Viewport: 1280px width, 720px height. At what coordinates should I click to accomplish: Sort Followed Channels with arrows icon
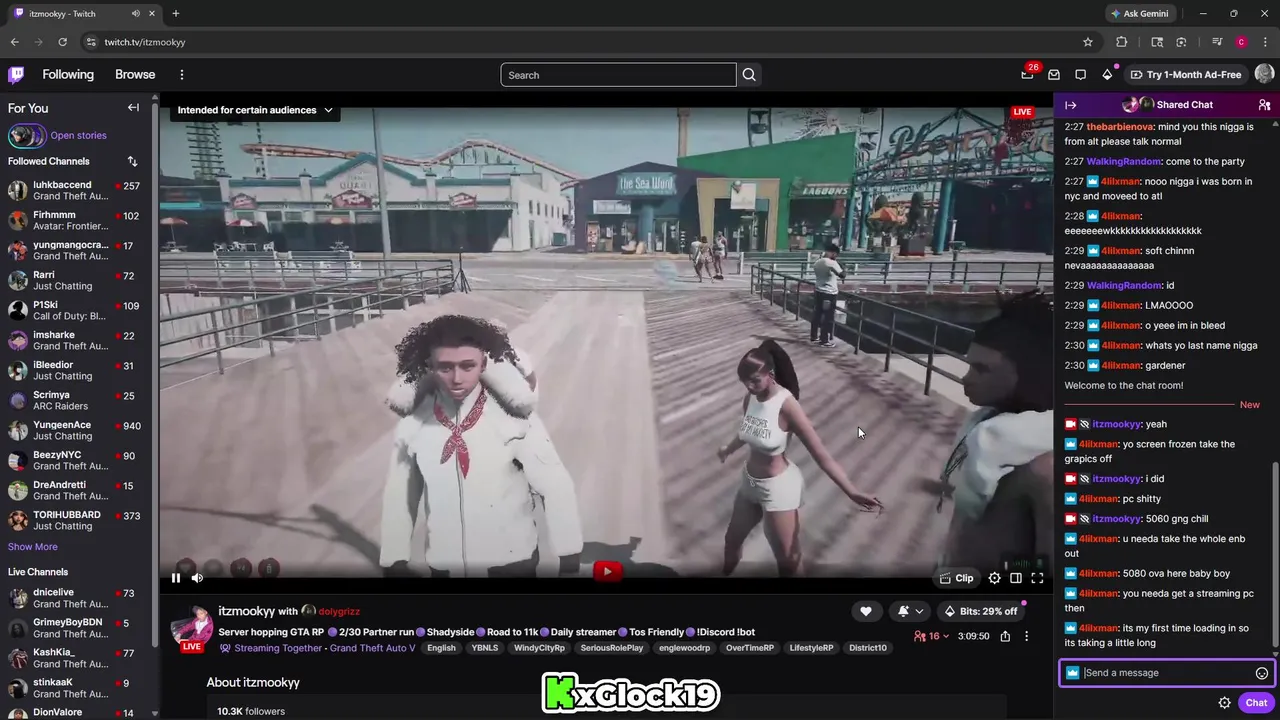[x=132, y=161]
